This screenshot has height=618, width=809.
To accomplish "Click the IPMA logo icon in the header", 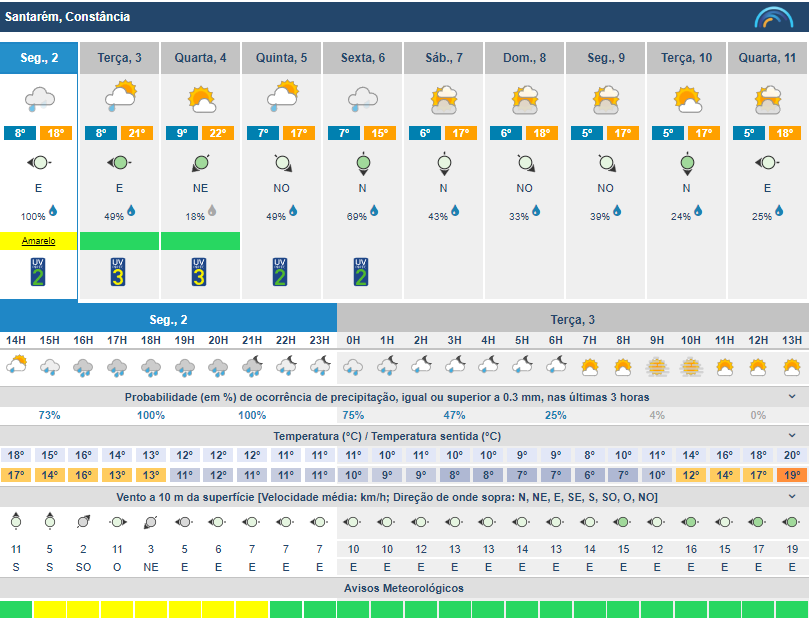I will pos(773,18).
